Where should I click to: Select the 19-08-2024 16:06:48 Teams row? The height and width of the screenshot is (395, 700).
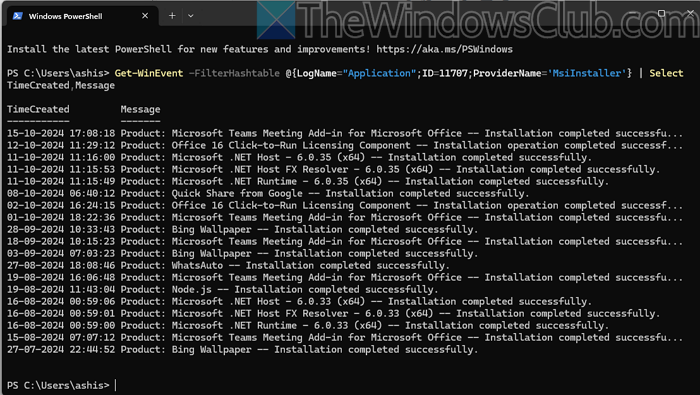click(x=345, y=278)
